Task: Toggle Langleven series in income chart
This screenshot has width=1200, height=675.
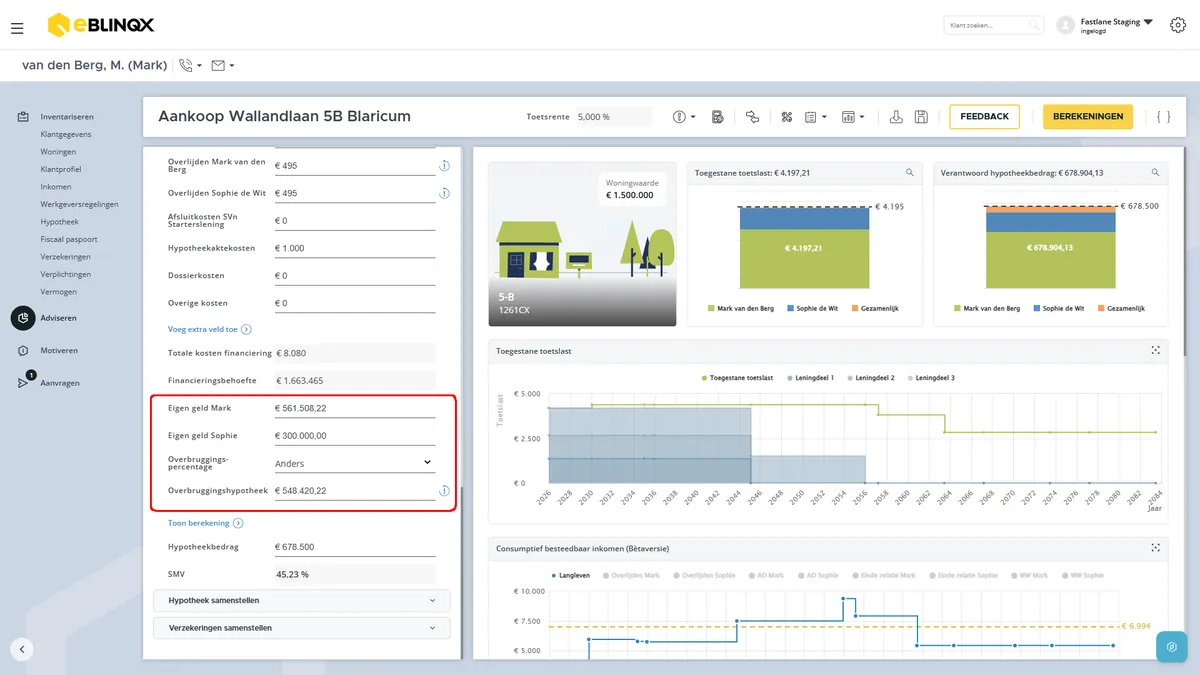Action: pyautogui.click(x=570, y=576)
